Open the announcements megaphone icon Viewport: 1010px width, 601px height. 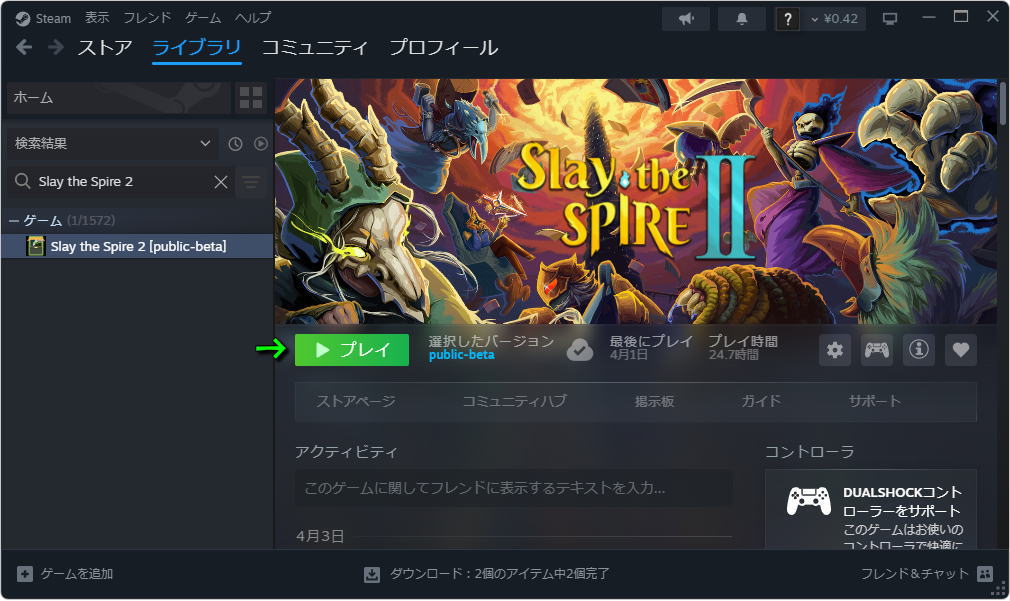point(686,19)
